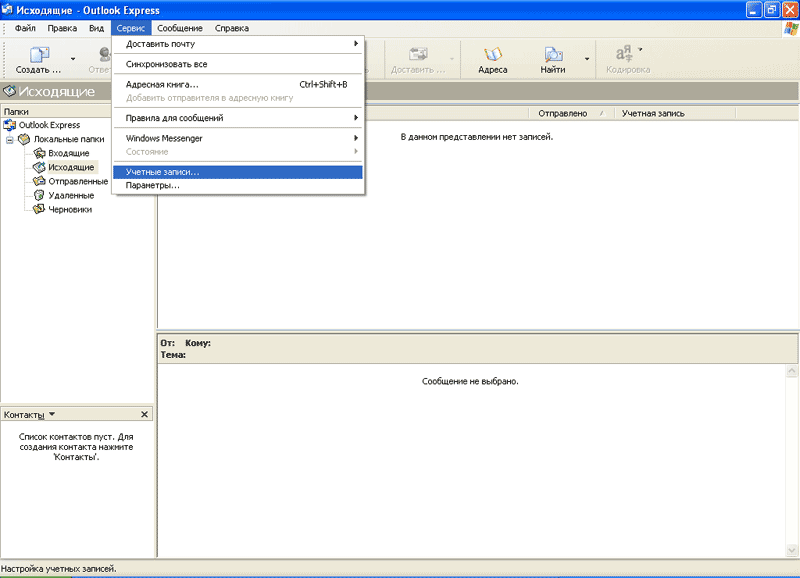Expand the Windows Messenger submenu
Viewport: 800px width, 578px height.
238,138
